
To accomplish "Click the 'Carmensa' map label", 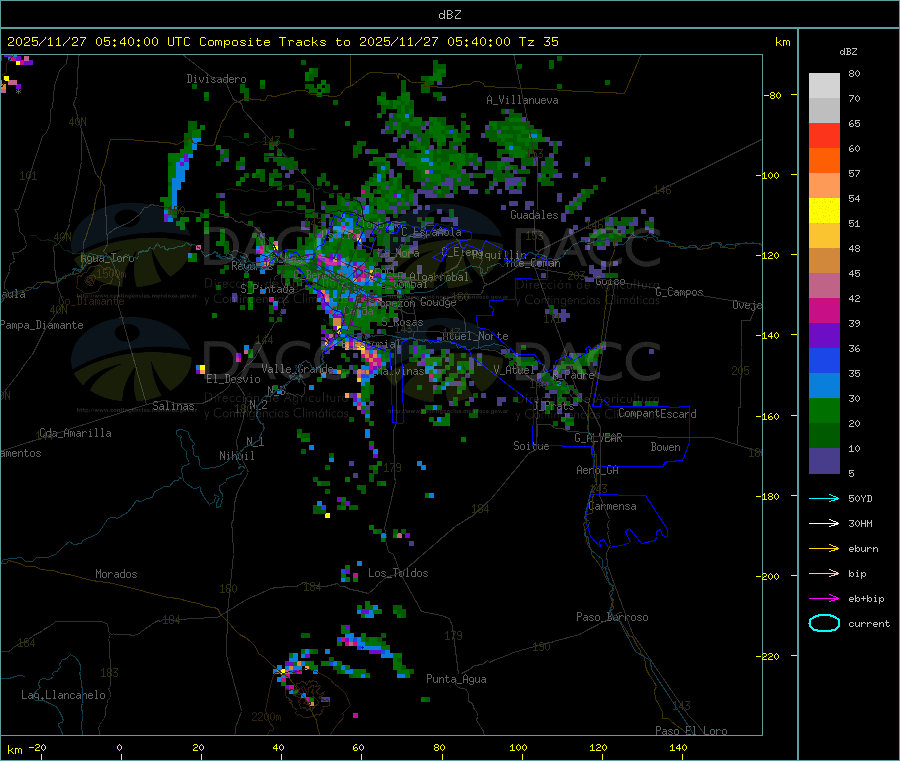I will tap(612, 506).
